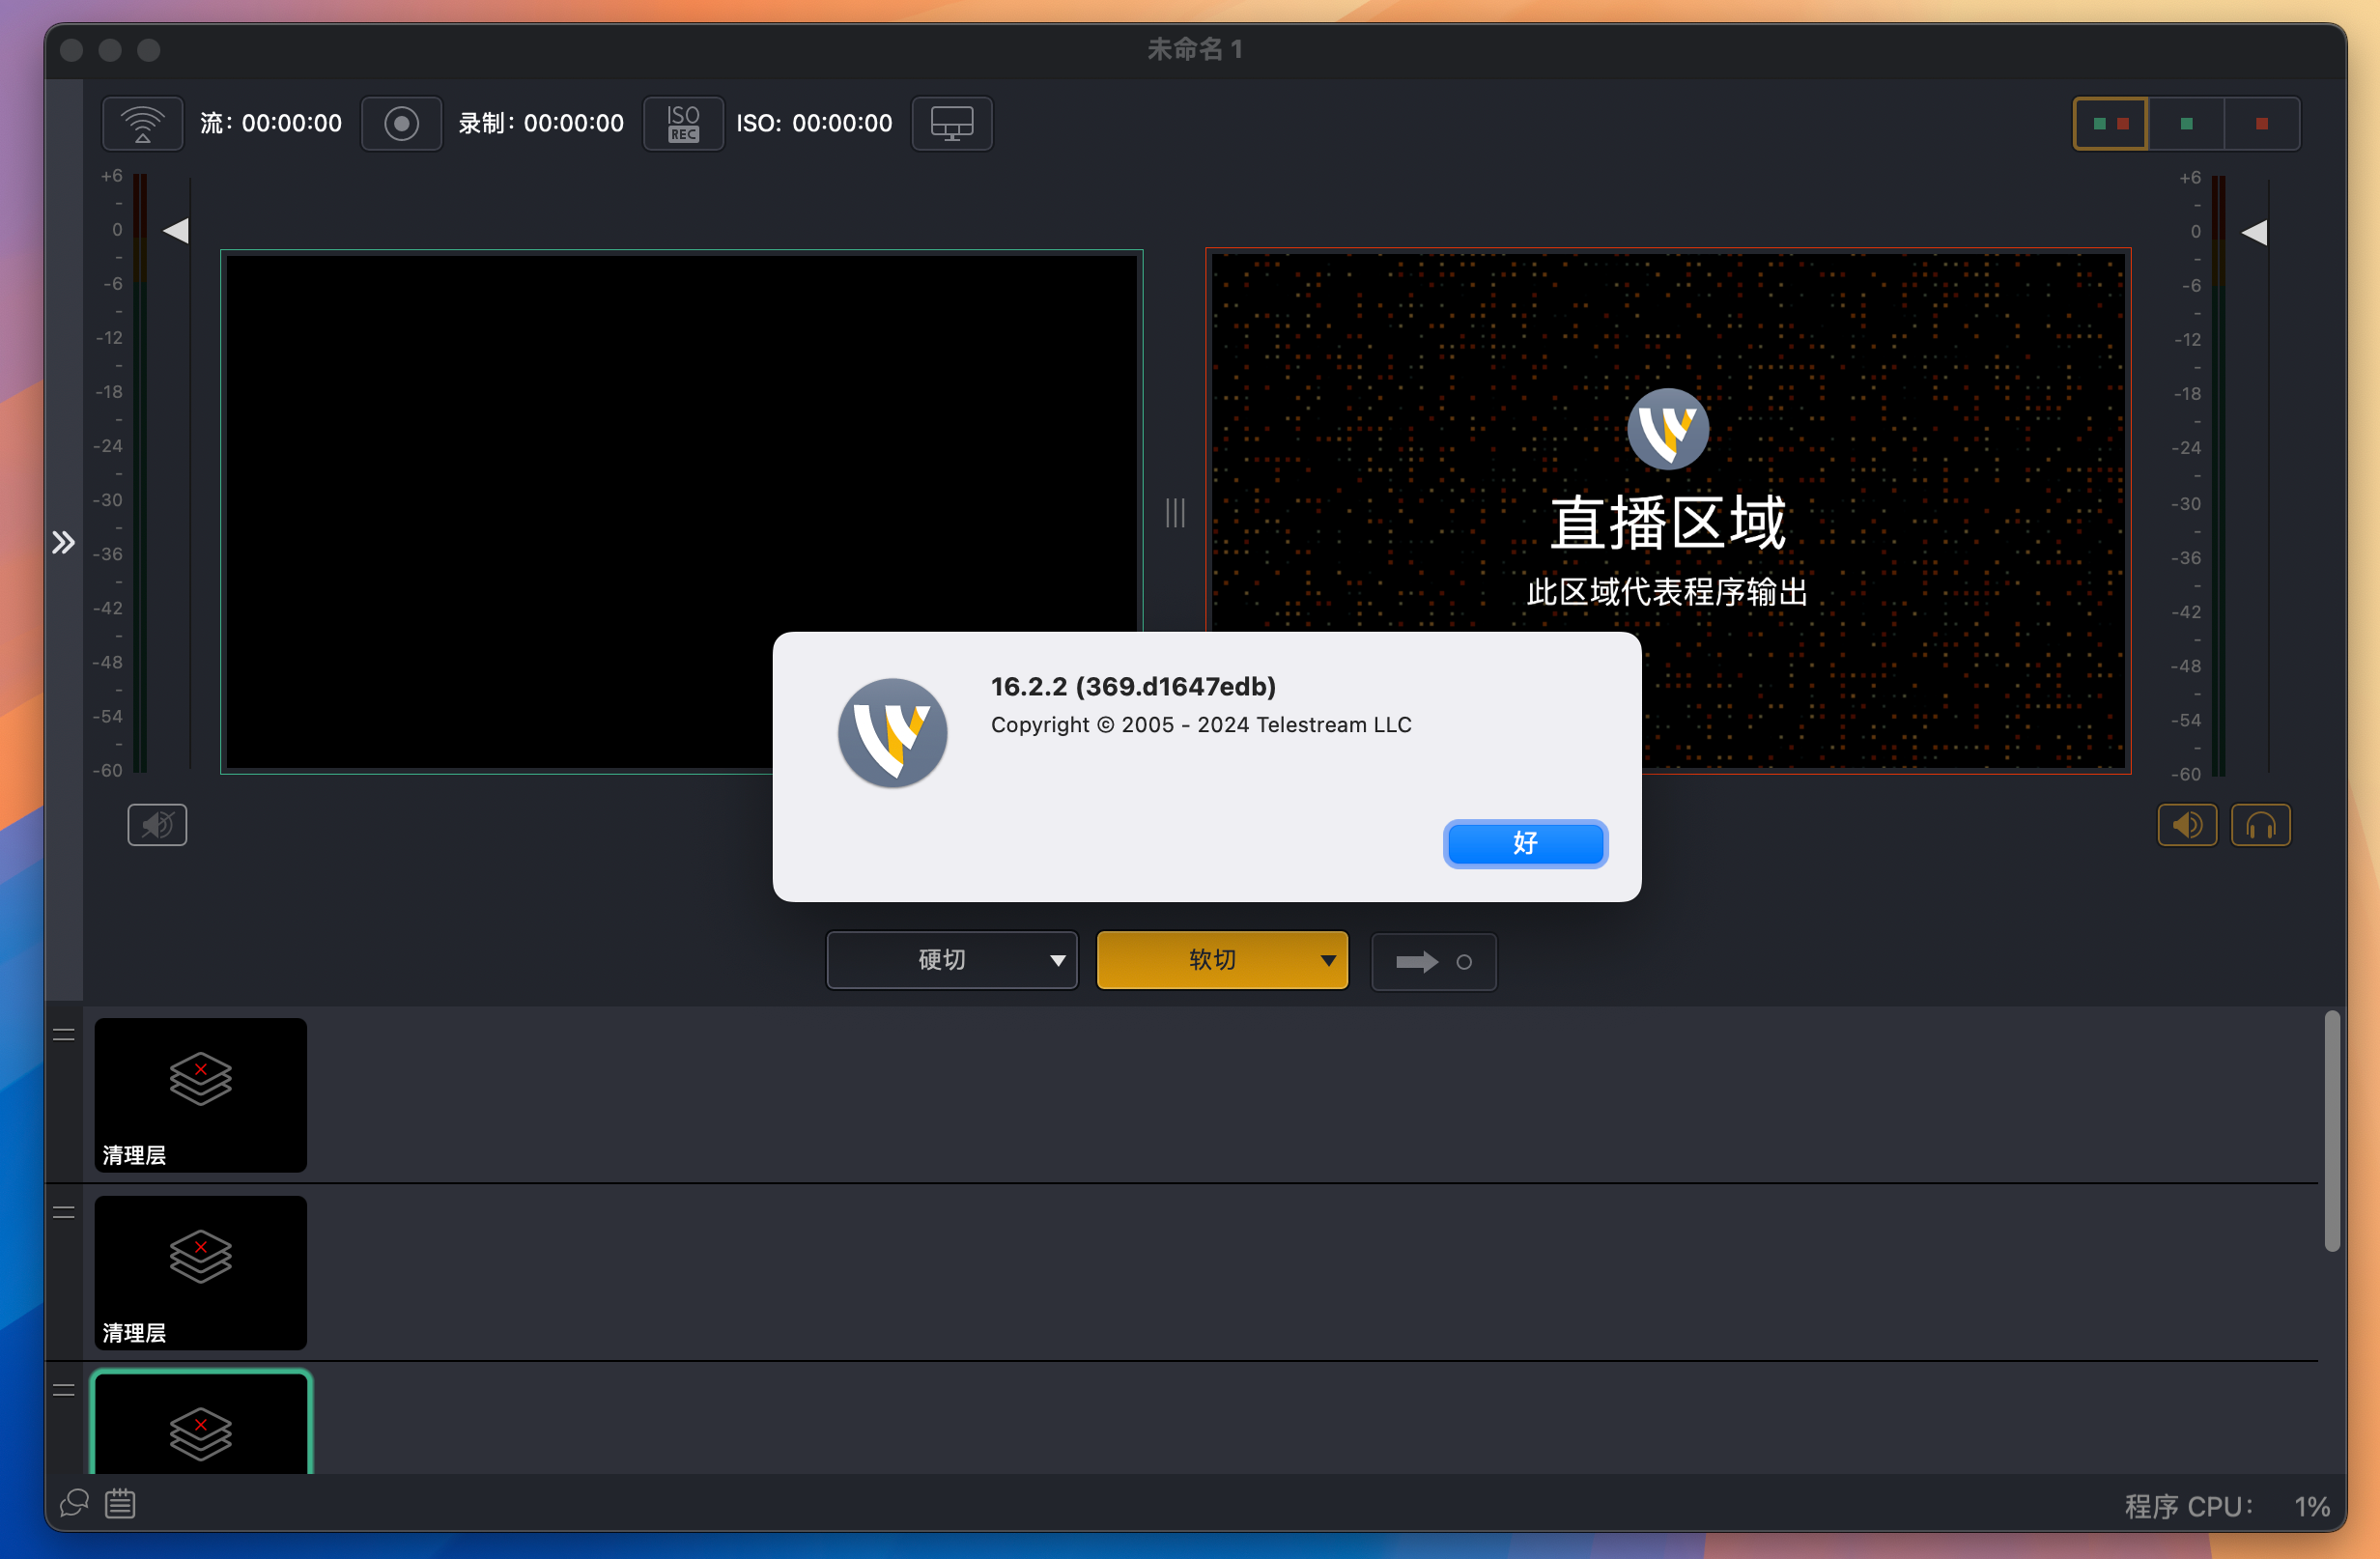This screenshot has width=2380, height=1559.
Task: Toggle the live output speaker button
Action: pos(2187,825)
